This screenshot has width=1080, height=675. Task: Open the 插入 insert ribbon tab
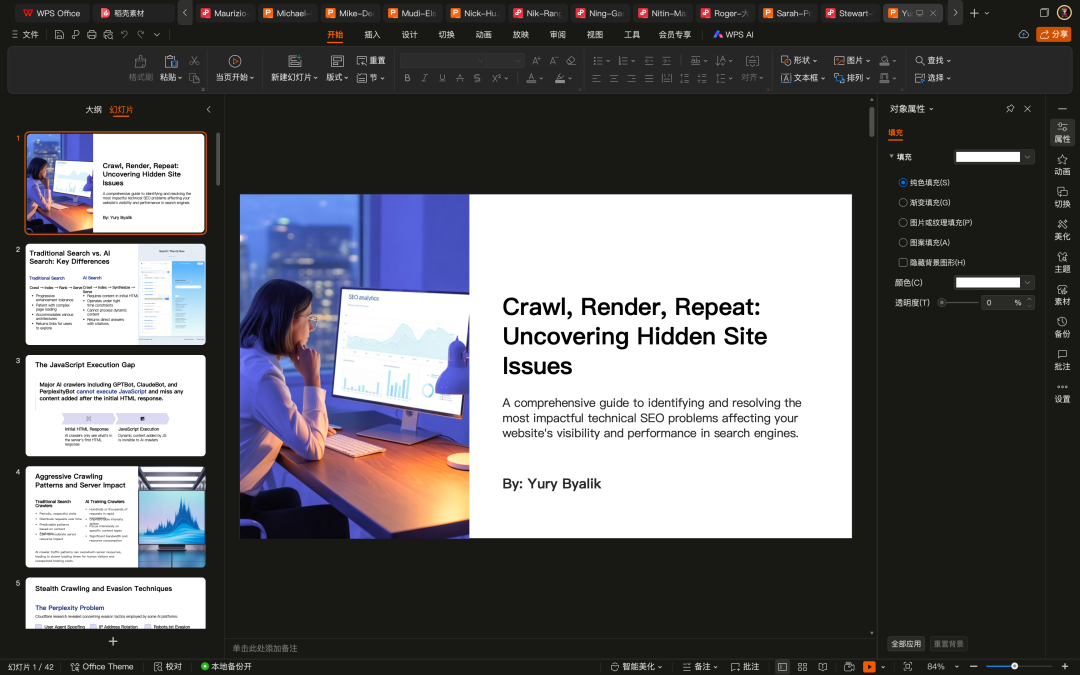[372, 34]
